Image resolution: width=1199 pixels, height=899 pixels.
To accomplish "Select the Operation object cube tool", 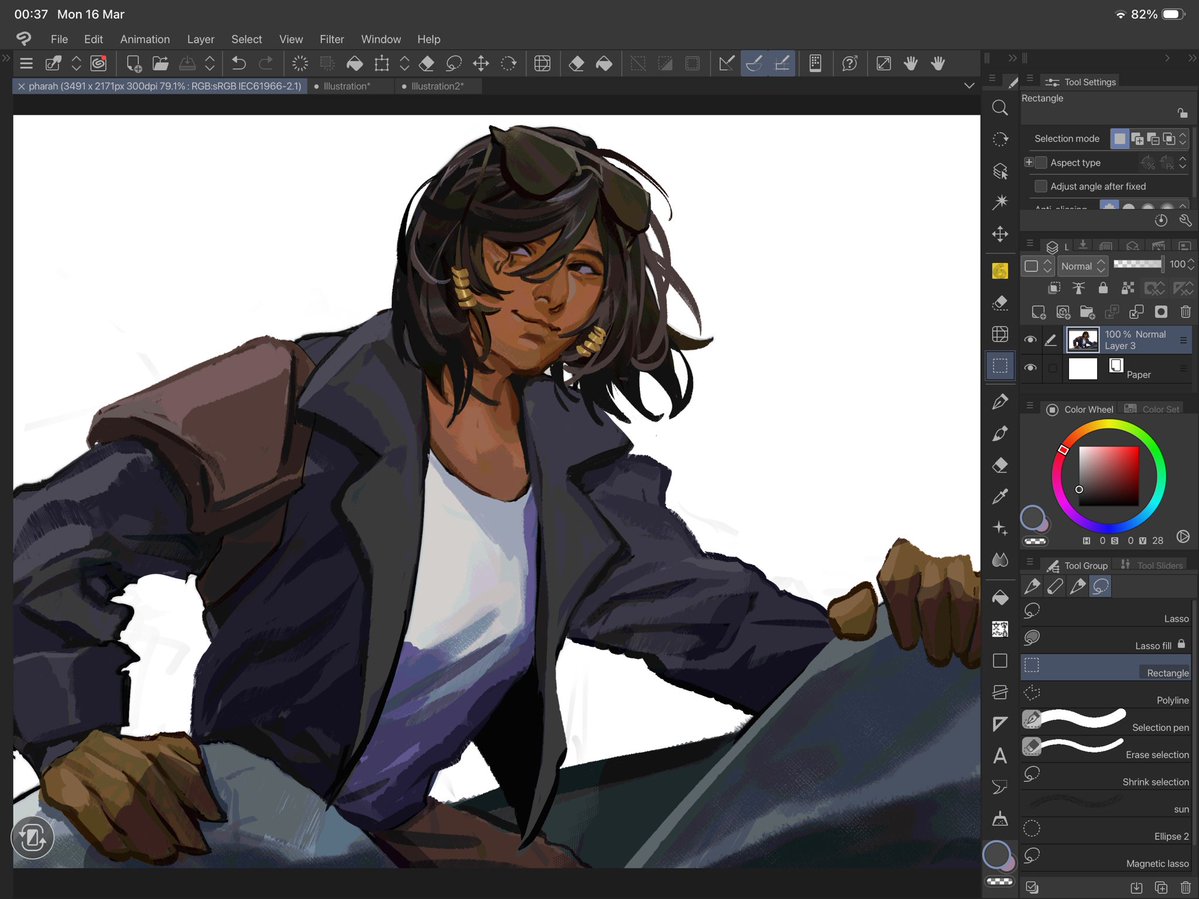I will point(999,170).
